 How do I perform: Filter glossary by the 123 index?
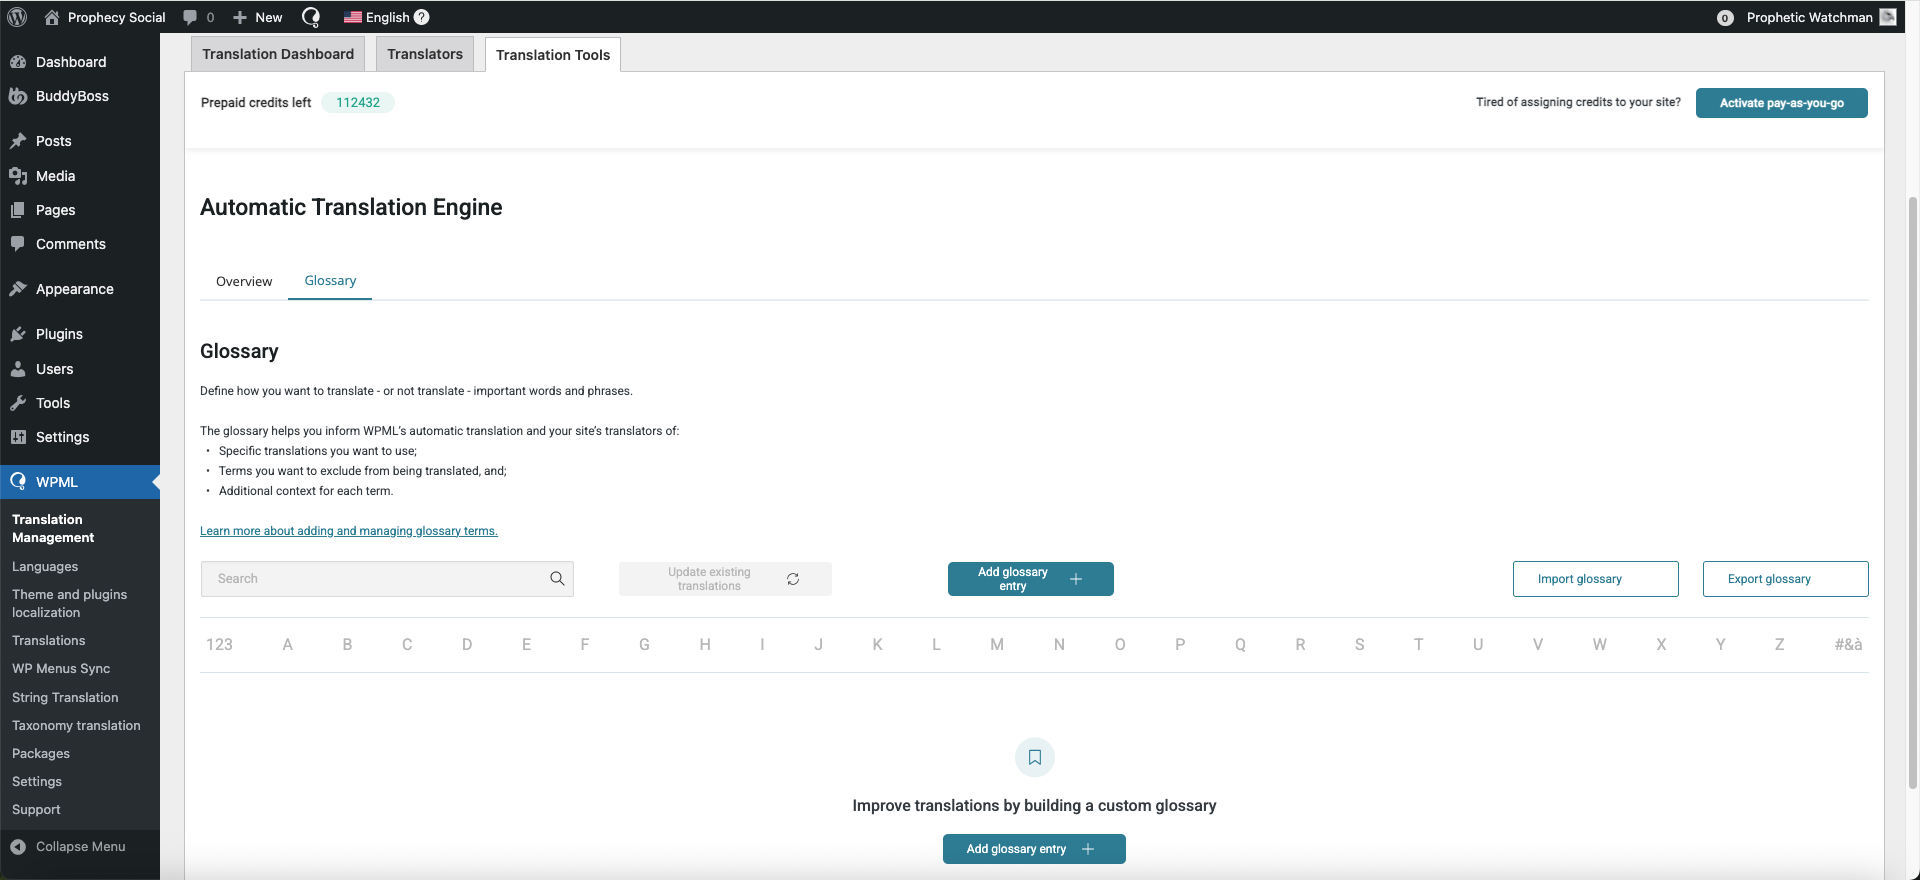tap(219, 645)
